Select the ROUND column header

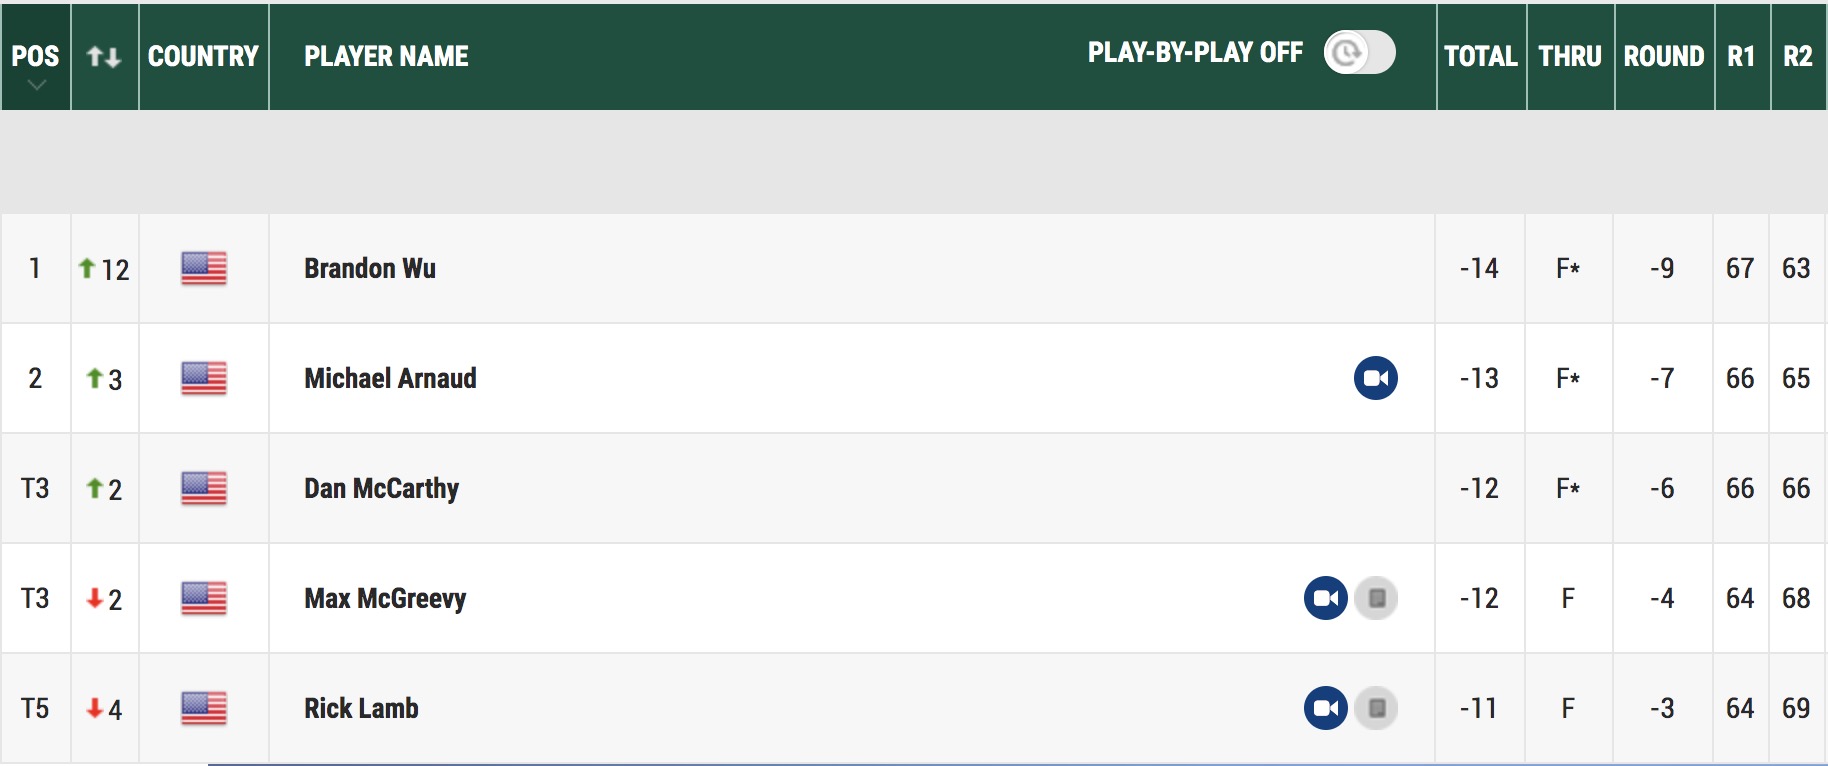(1664, 56)
